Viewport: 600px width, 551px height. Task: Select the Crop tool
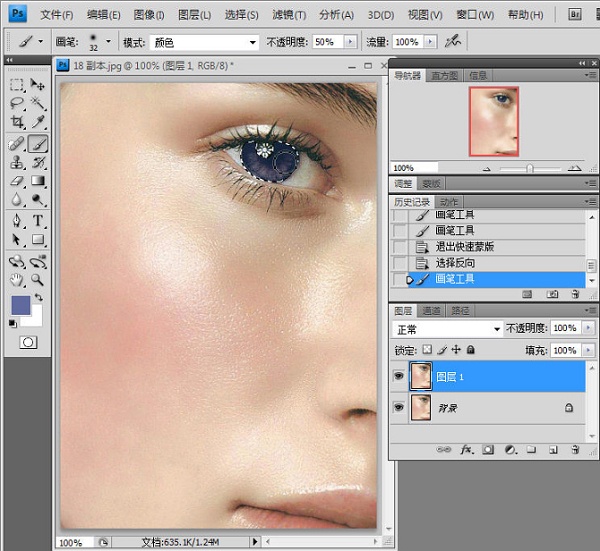click(16, 122)
